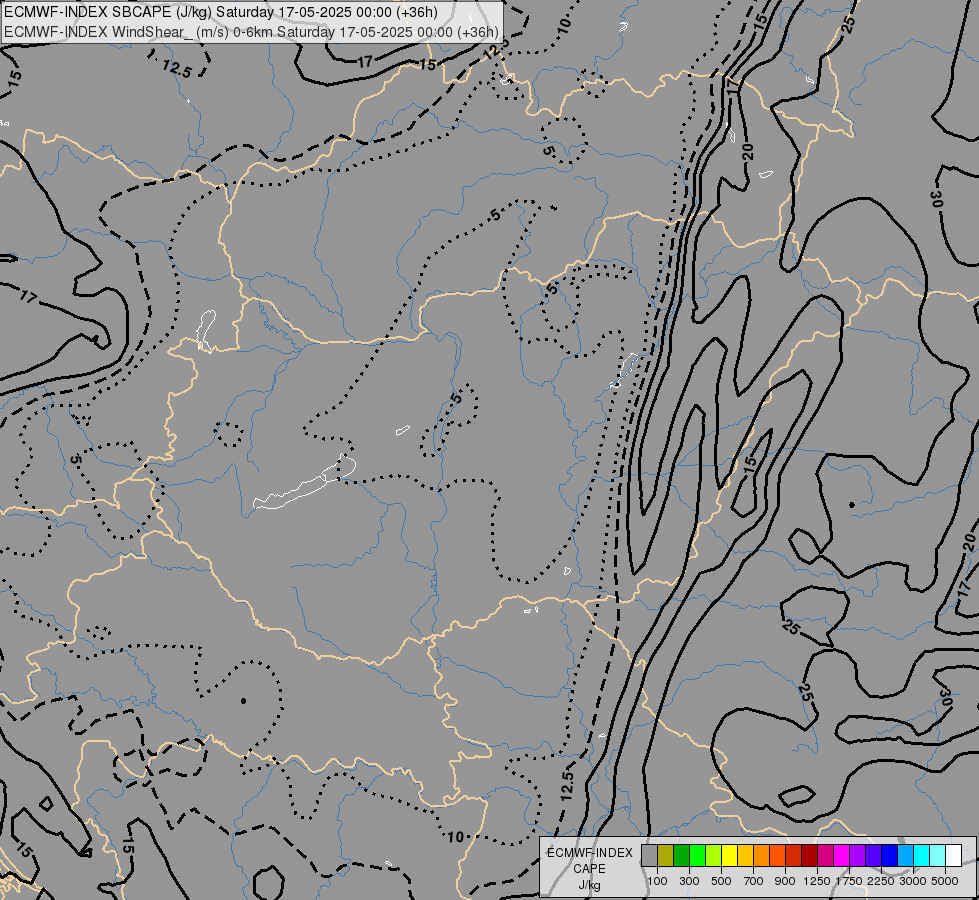Select the bright magenta legend swatch
This screenshot has height=900, width=979.
coord(842,855)
